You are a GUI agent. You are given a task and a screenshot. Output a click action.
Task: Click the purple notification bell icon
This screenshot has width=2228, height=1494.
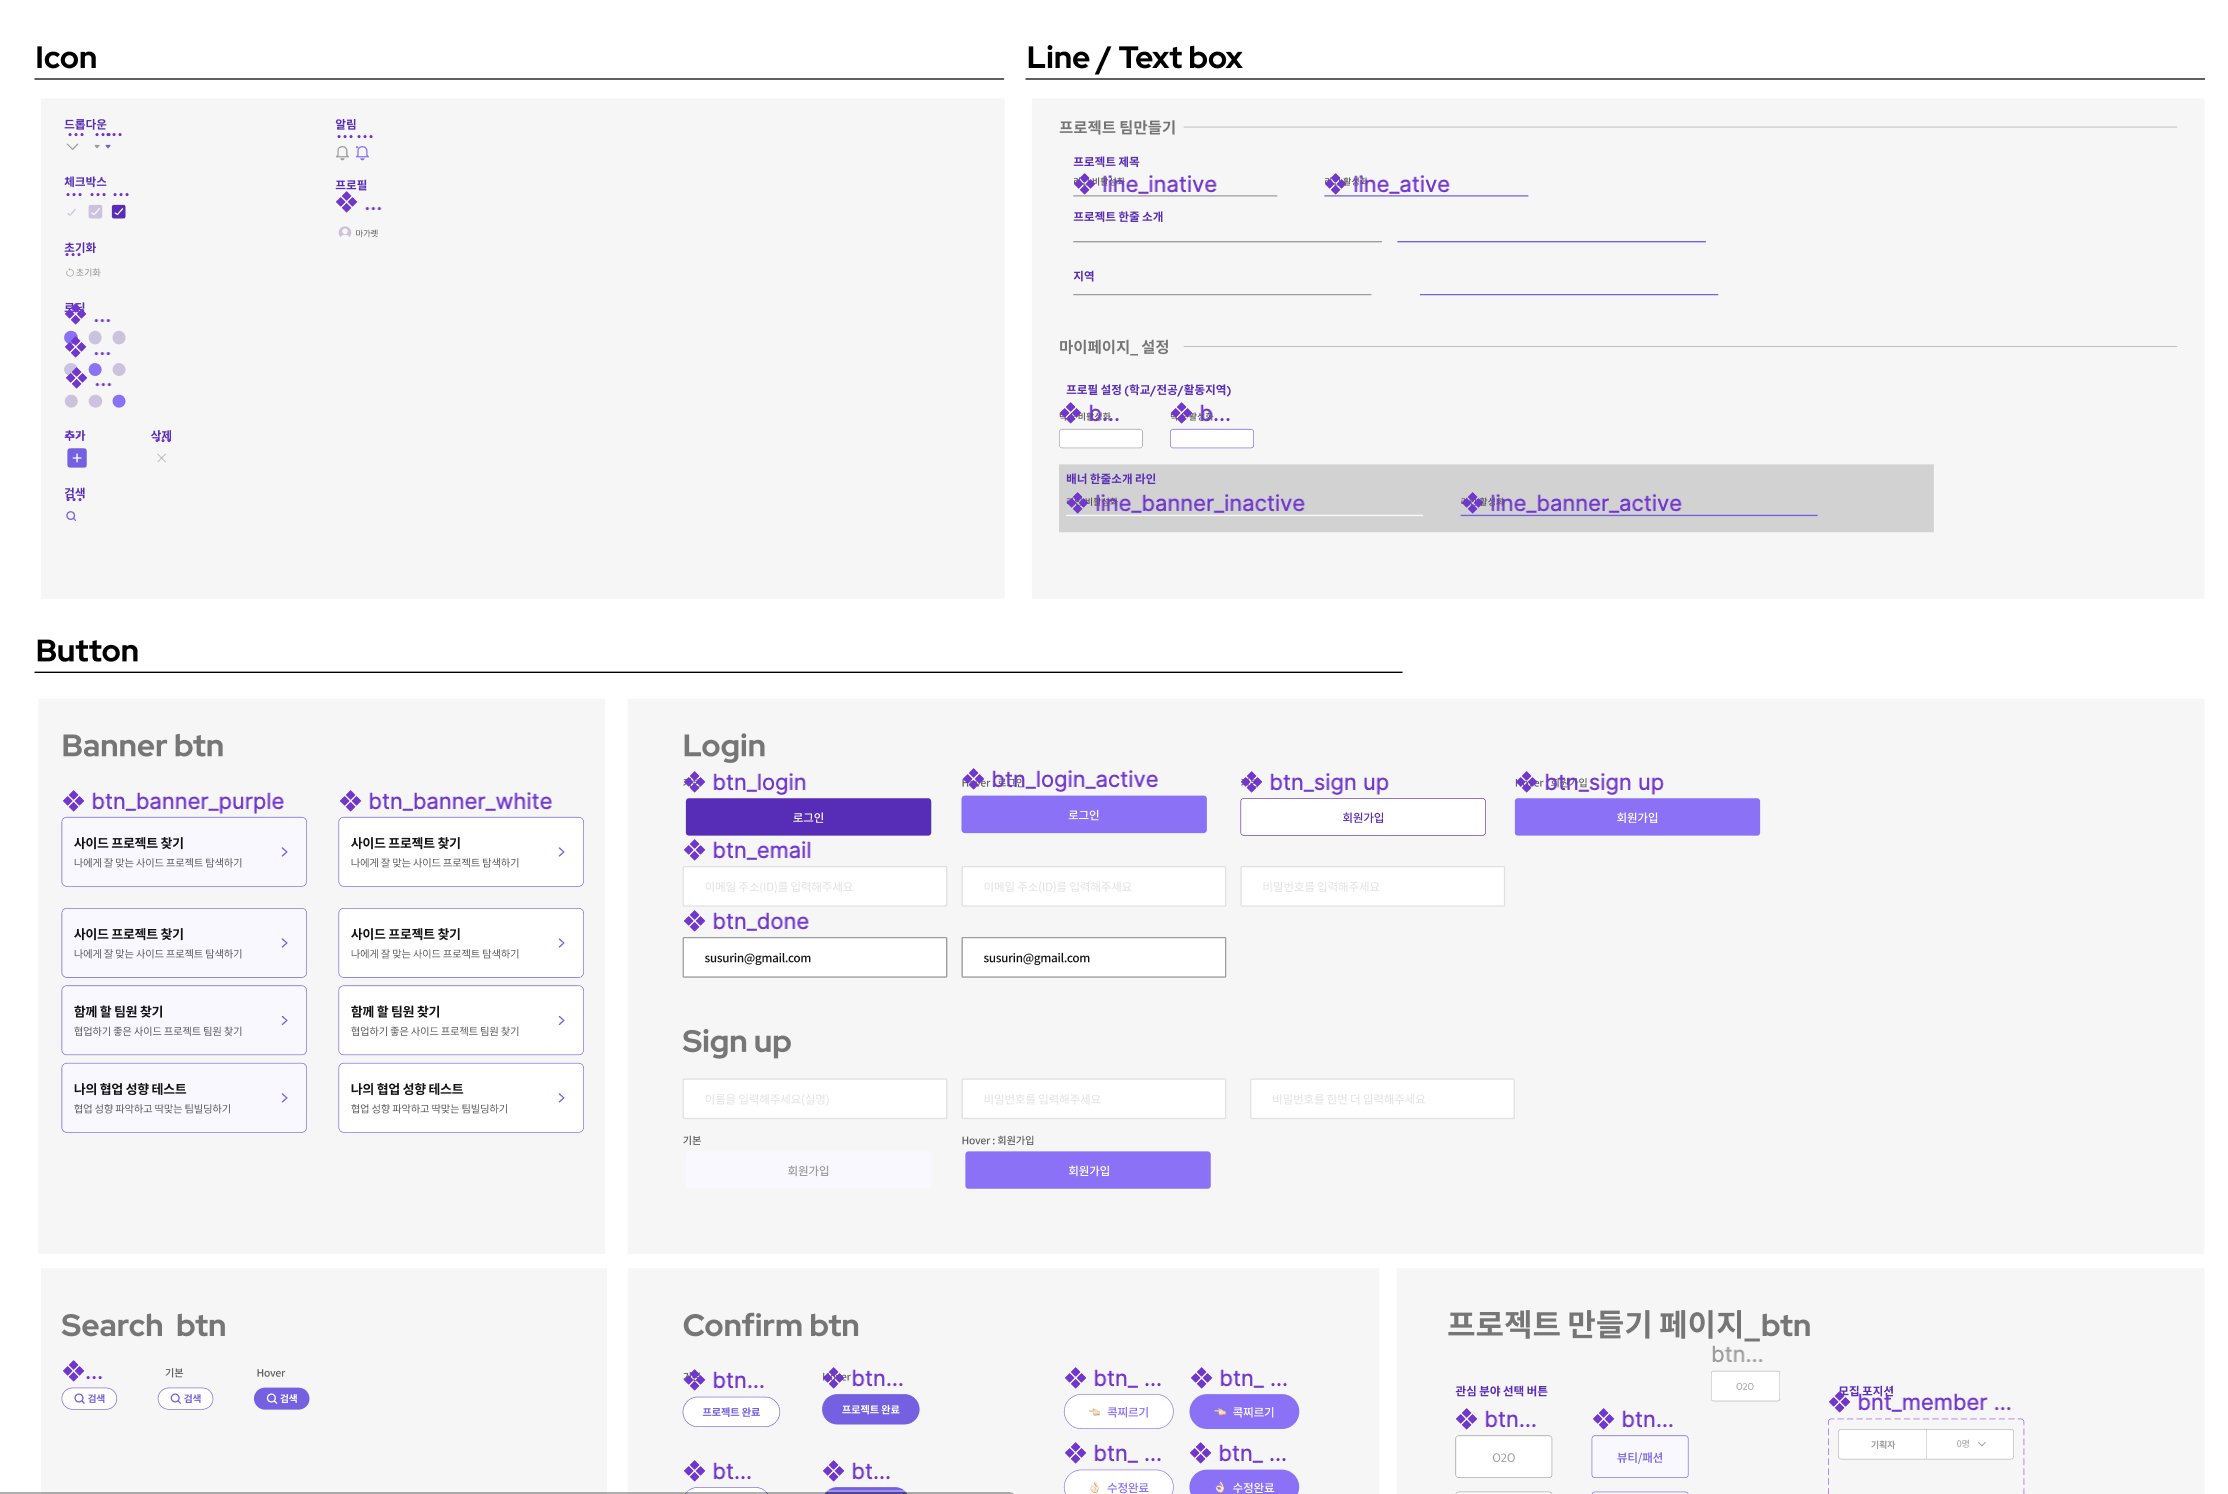pyautogui.click(x=362, y=153)
